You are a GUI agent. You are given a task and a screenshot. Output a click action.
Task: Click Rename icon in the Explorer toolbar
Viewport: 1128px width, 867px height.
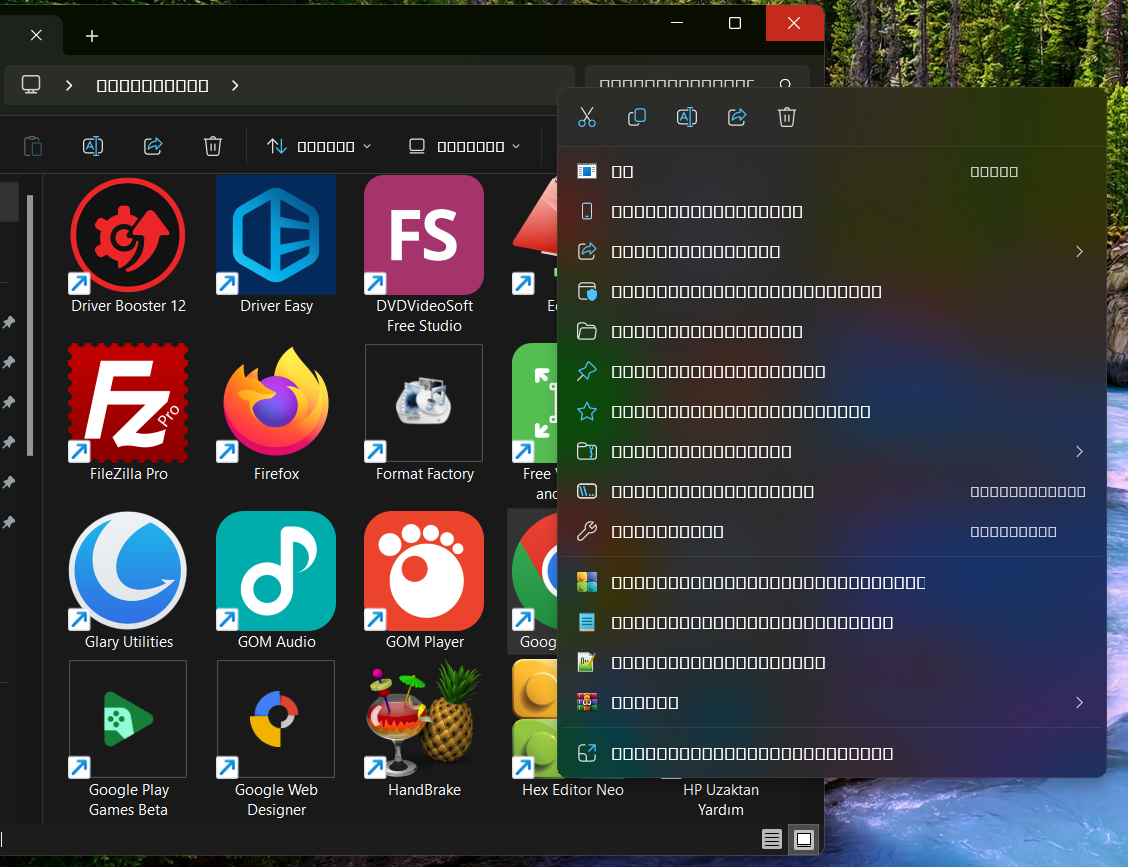[x=93, y=147]
